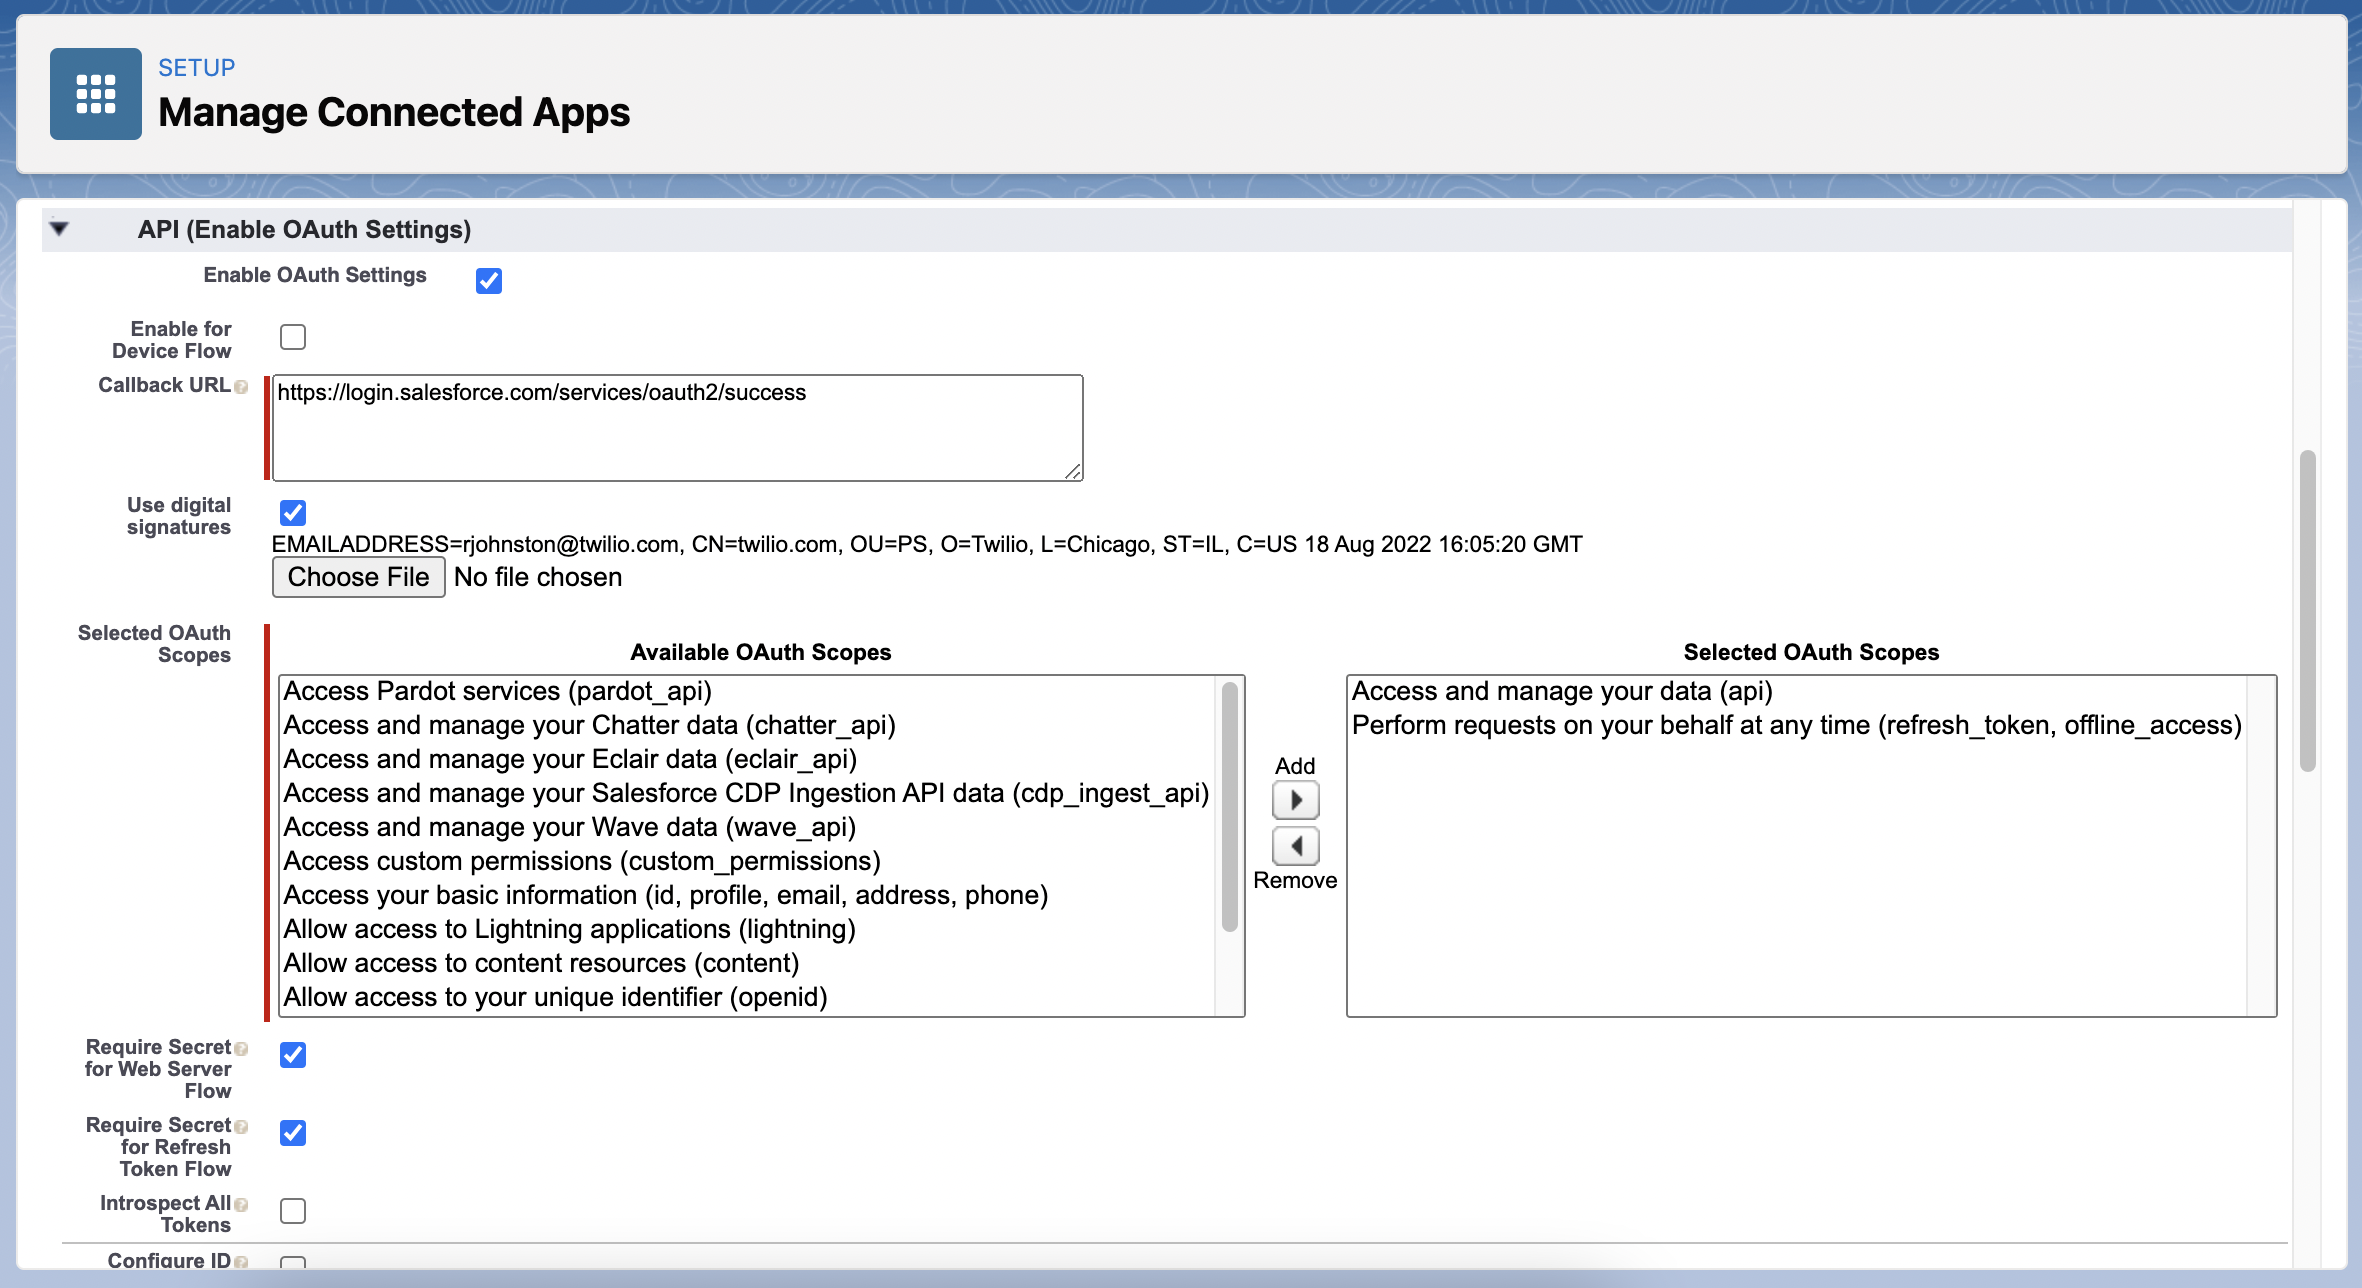Screen dimensions: 2362x1288
Task: Enable the Device Flow checkbox
Action: point(293,337)
